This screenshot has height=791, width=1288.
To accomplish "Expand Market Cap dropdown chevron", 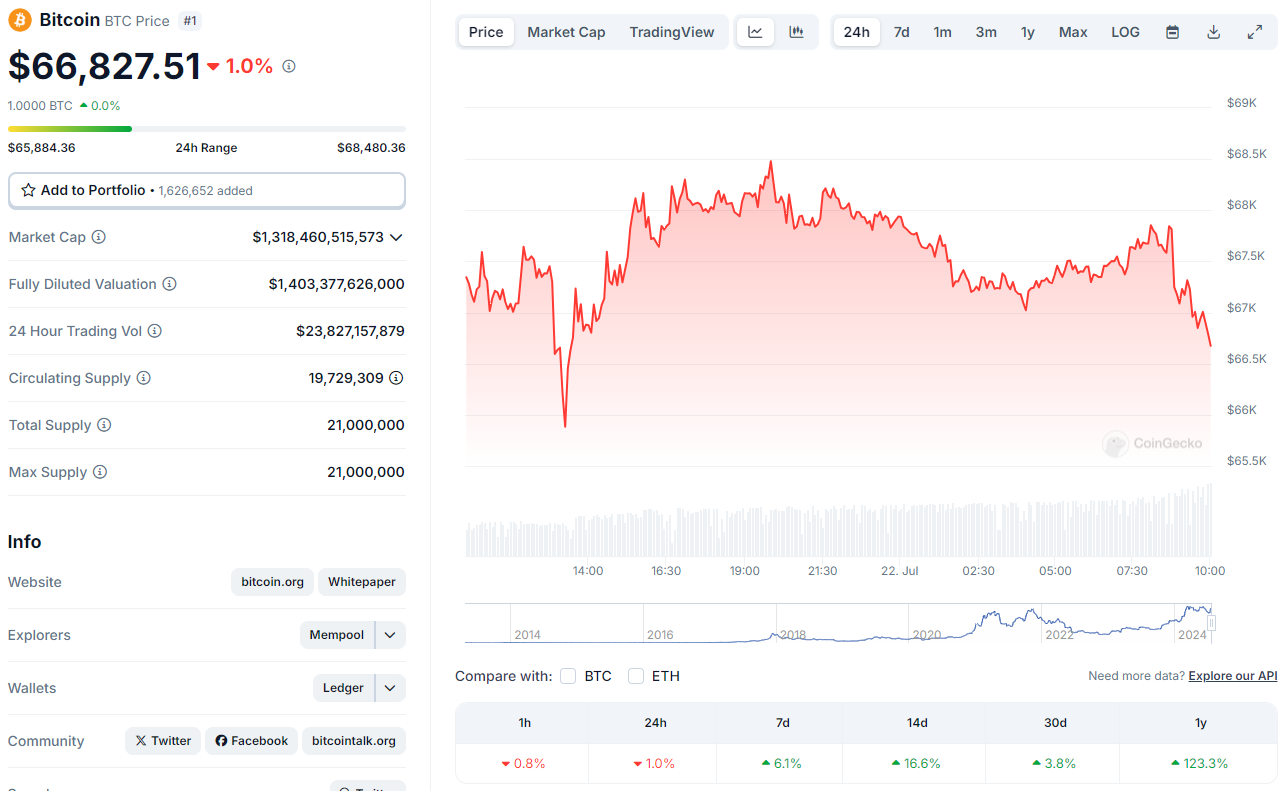I will [x=396, y=237].
